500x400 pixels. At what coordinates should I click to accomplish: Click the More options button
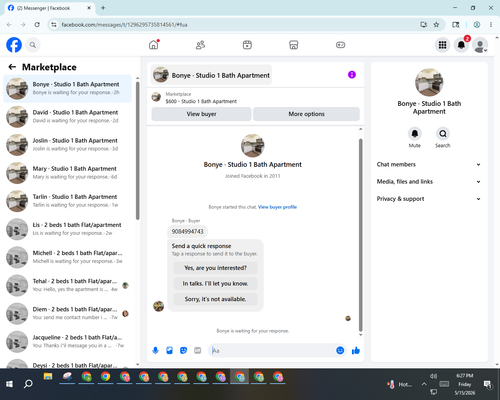(306, 114)
